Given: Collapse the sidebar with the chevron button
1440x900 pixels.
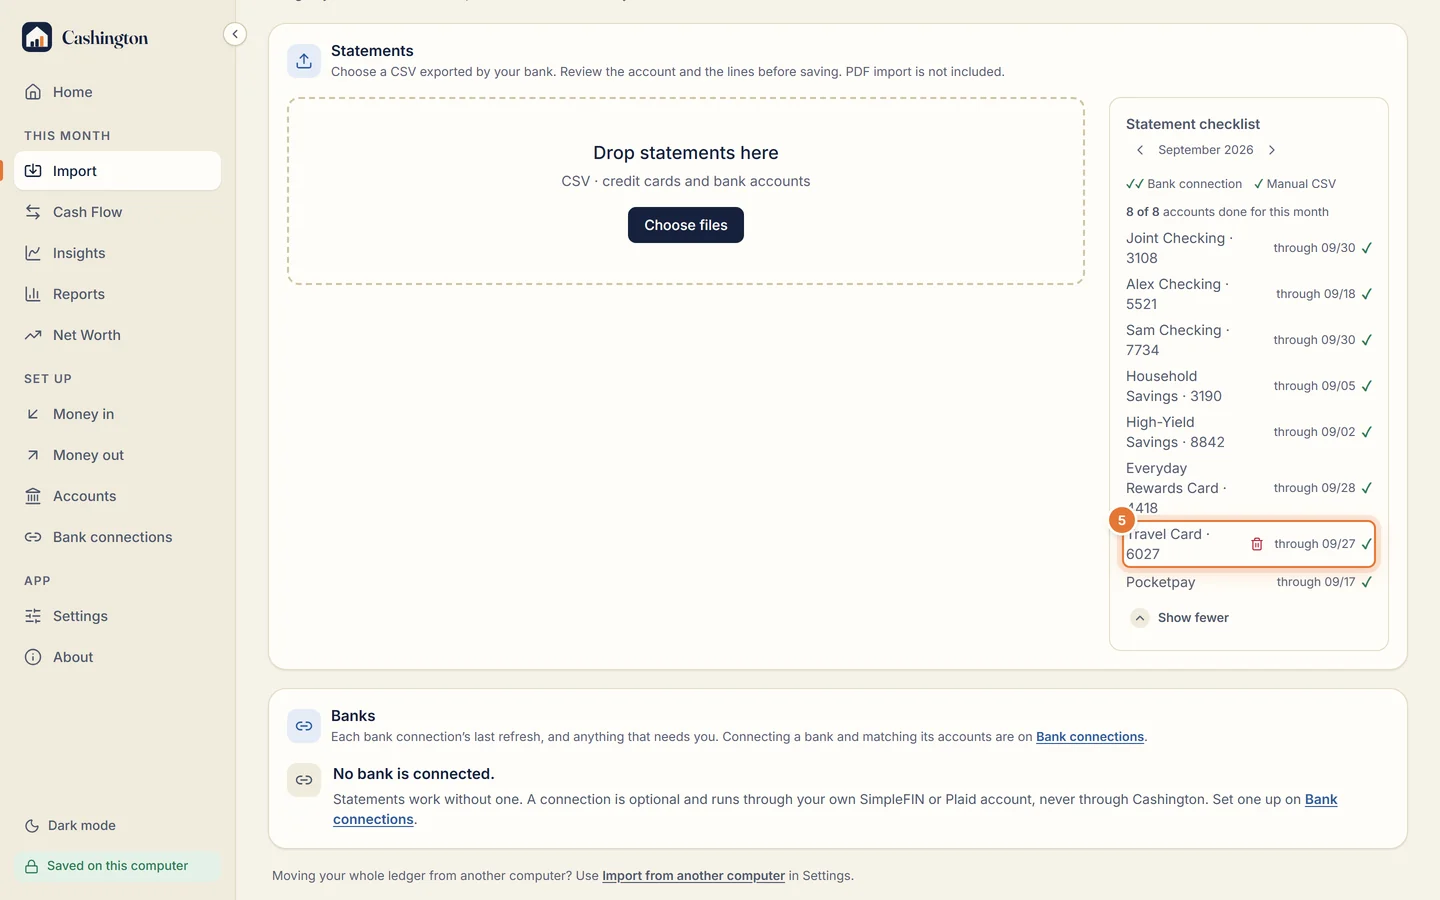Looking at the screenshot, I should point(235,34).
